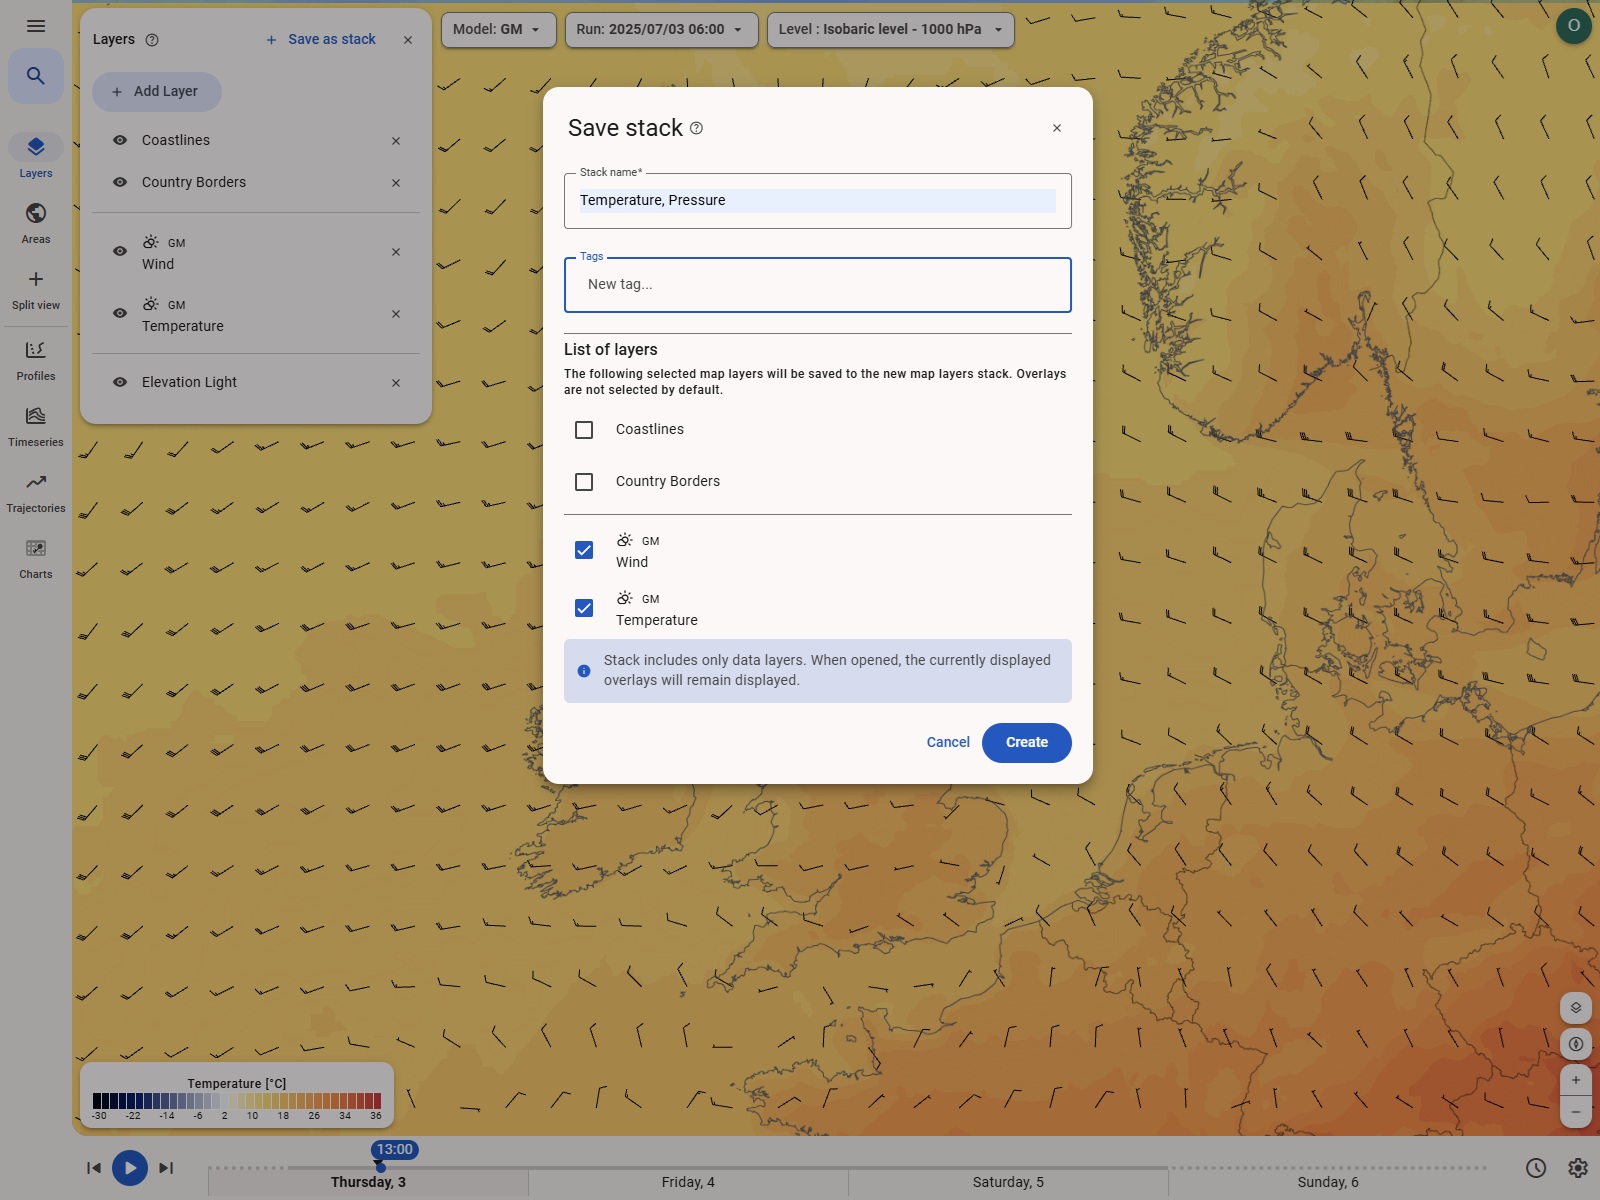Open the Trajectories sidebar tool
Screen dimensions: 1600x1200
pyautogui.click(x=36, y=492)
